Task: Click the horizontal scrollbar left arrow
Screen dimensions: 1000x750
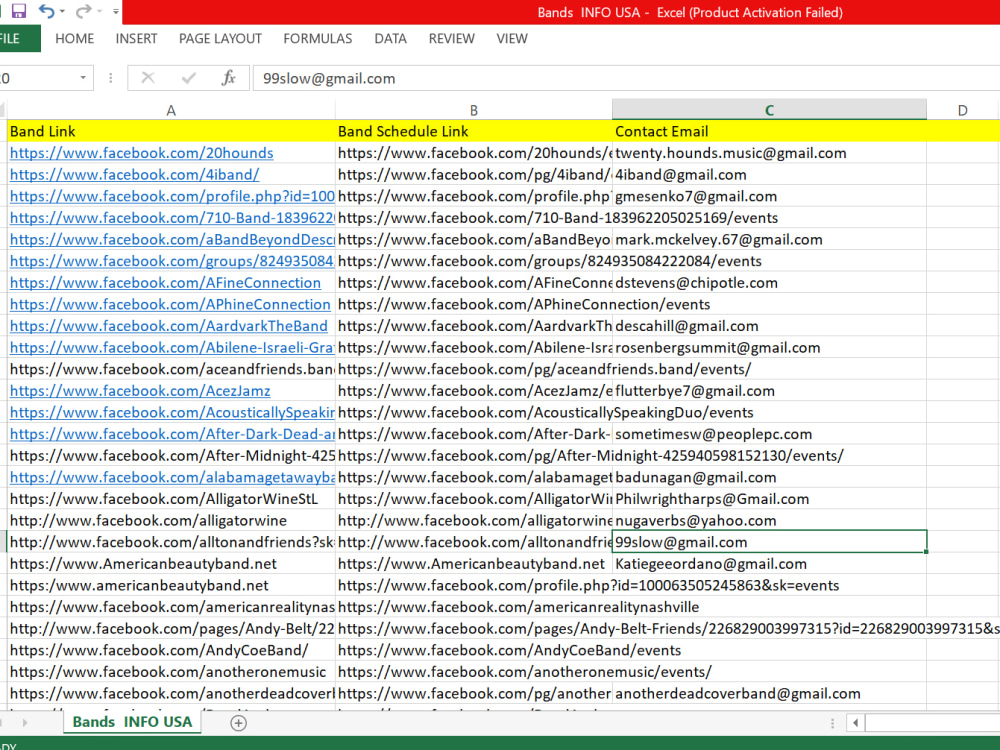Action: click(x=855, y=723)
